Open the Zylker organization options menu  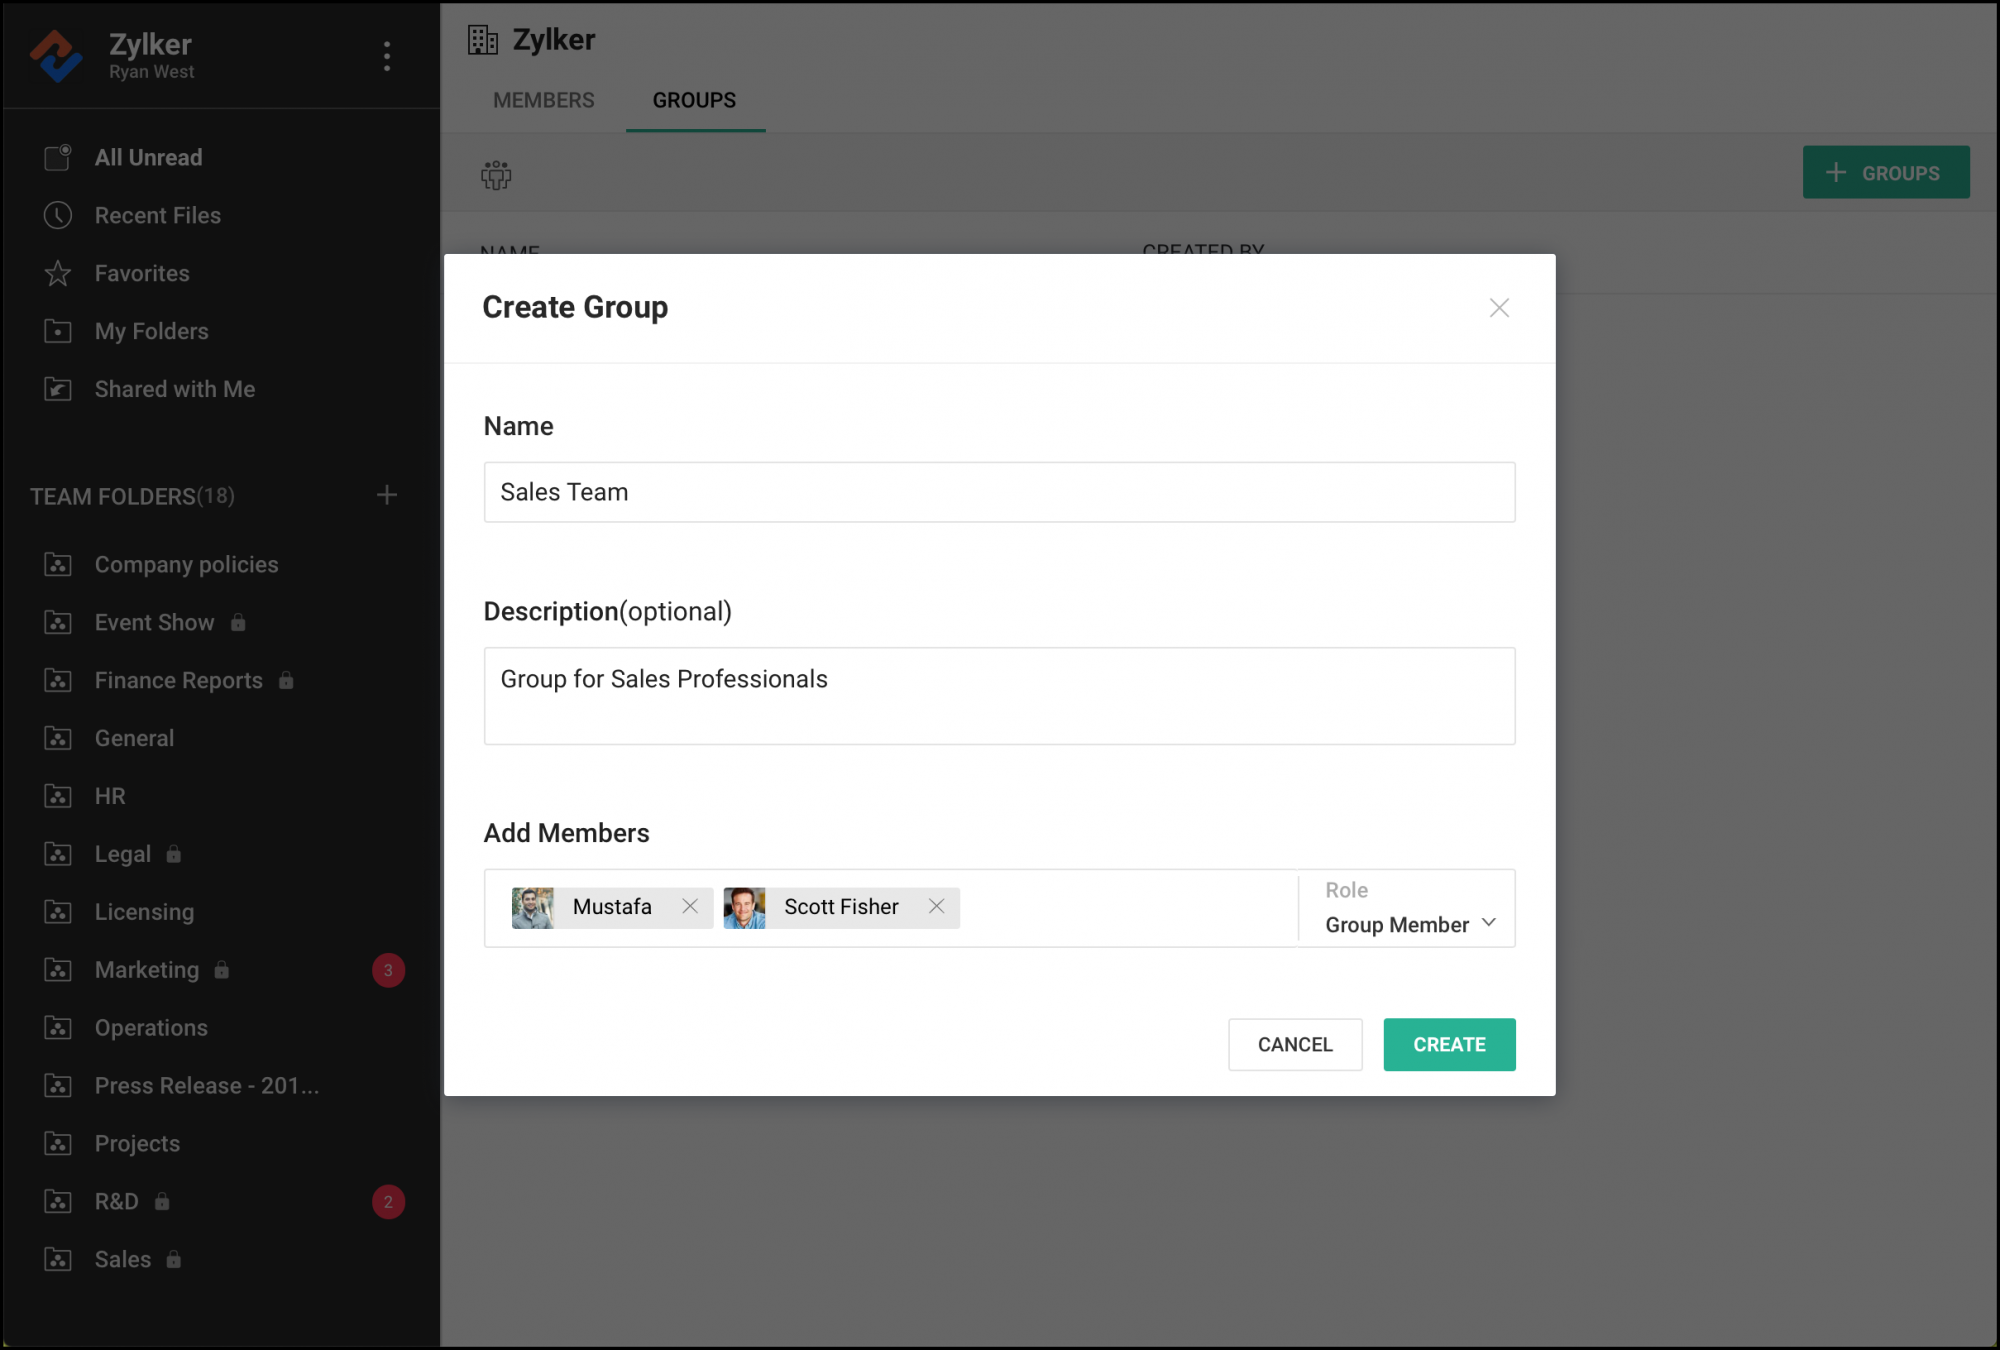[x=386, y=56]
